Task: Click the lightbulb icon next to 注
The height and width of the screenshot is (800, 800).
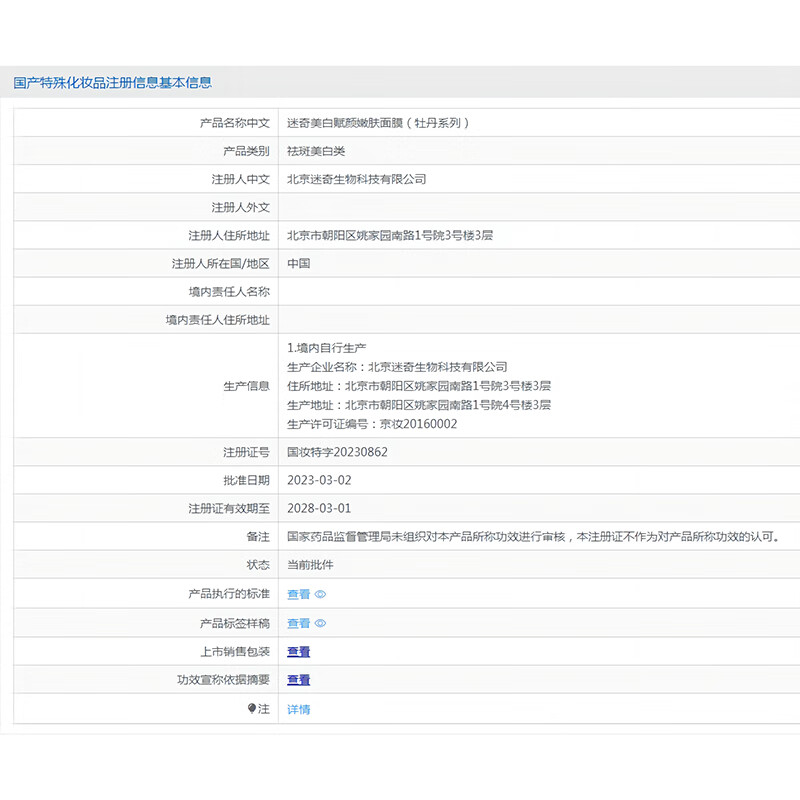Action: tap(252, 708)
